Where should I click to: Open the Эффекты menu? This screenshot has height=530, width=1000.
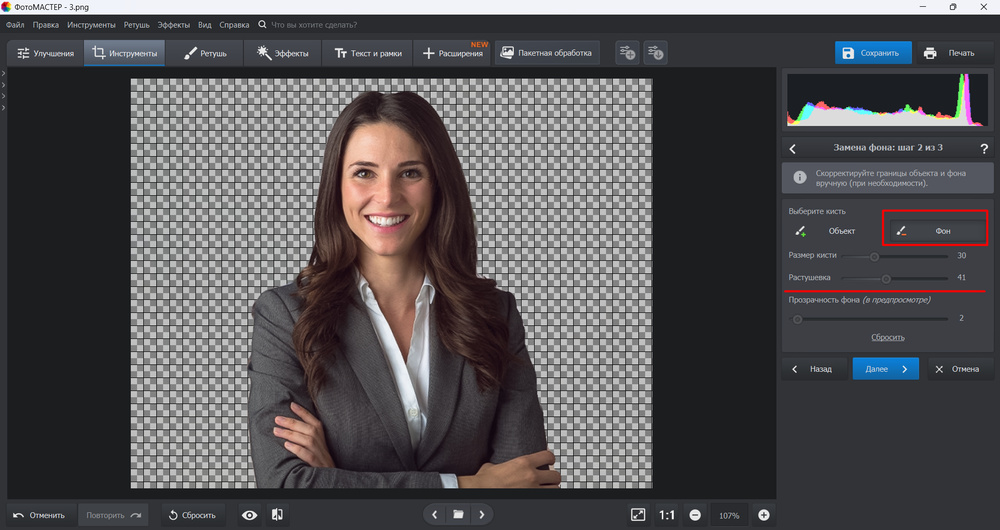click(x=173, y=24)
